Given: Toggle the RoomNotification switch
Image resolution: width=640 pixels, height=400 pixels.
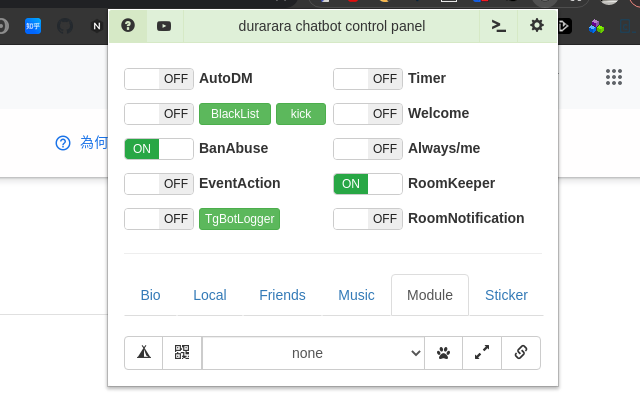Looking at the screenshot, I should (368, 219).
